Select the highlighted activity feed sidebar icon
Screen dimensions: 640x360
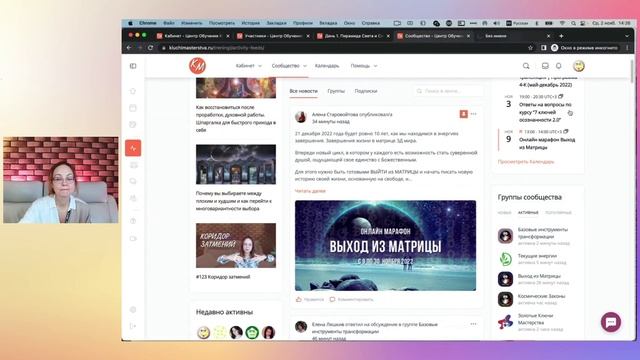click(x=133, y=148)
